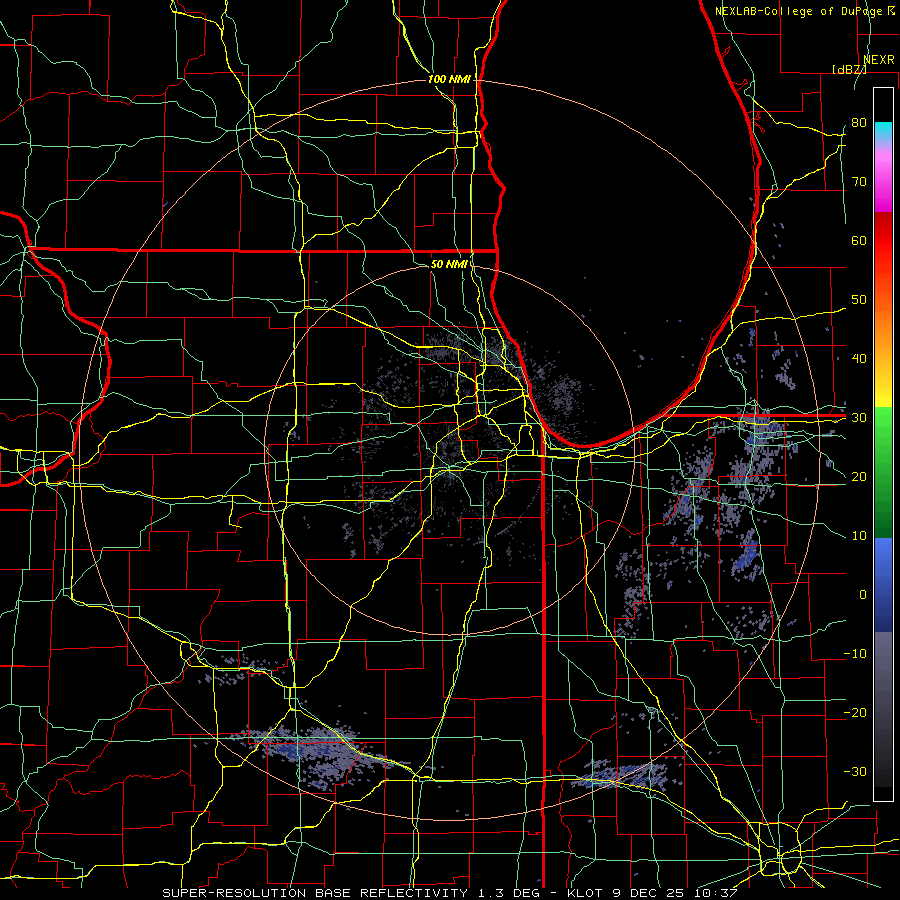Click the 20 value on the dBZ scale
Screen dimensions: 900x900
click(x=859, y=476)
